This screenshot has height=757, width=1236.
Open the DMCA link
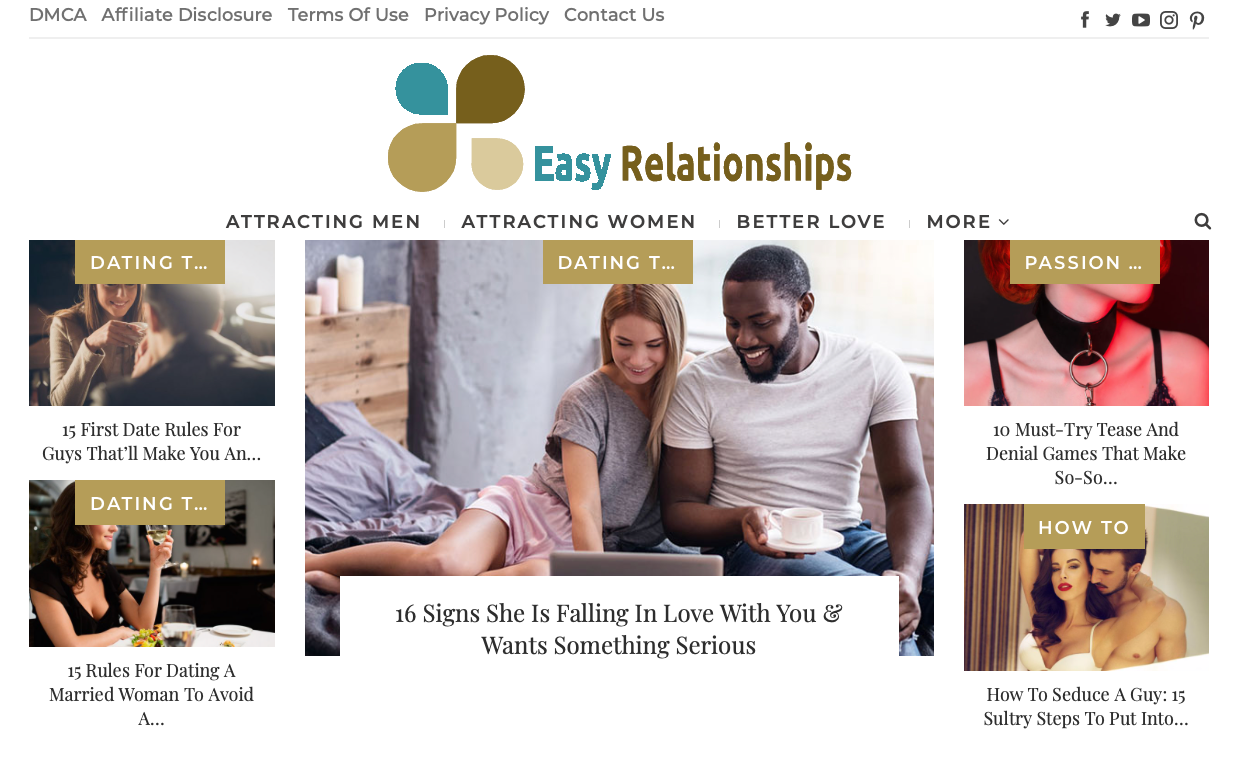[x=58, y=15]
